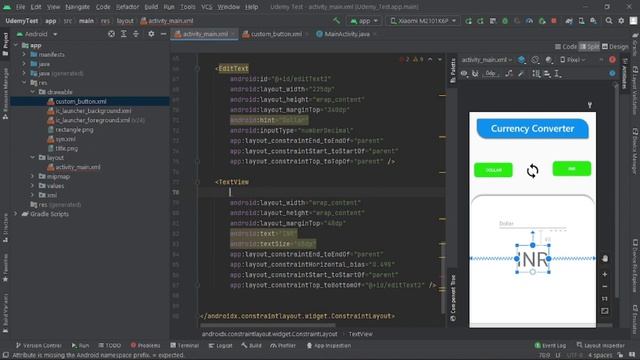Open the design surface layers icon
Image resolution: width=640 pixels, height=360 pixels.
522,60
